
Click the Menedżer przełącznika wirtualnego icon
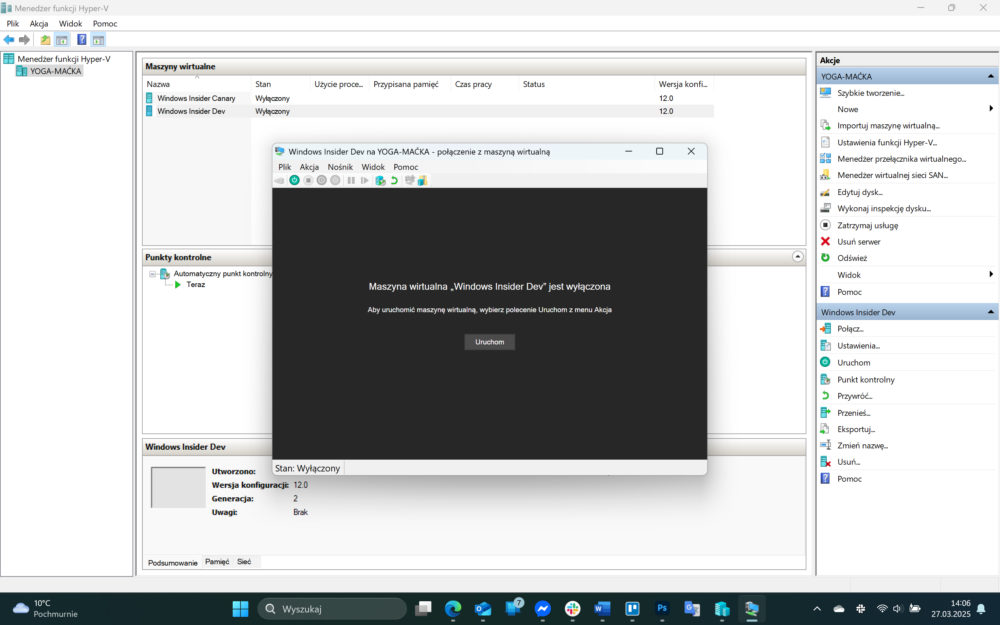[825, 158]
